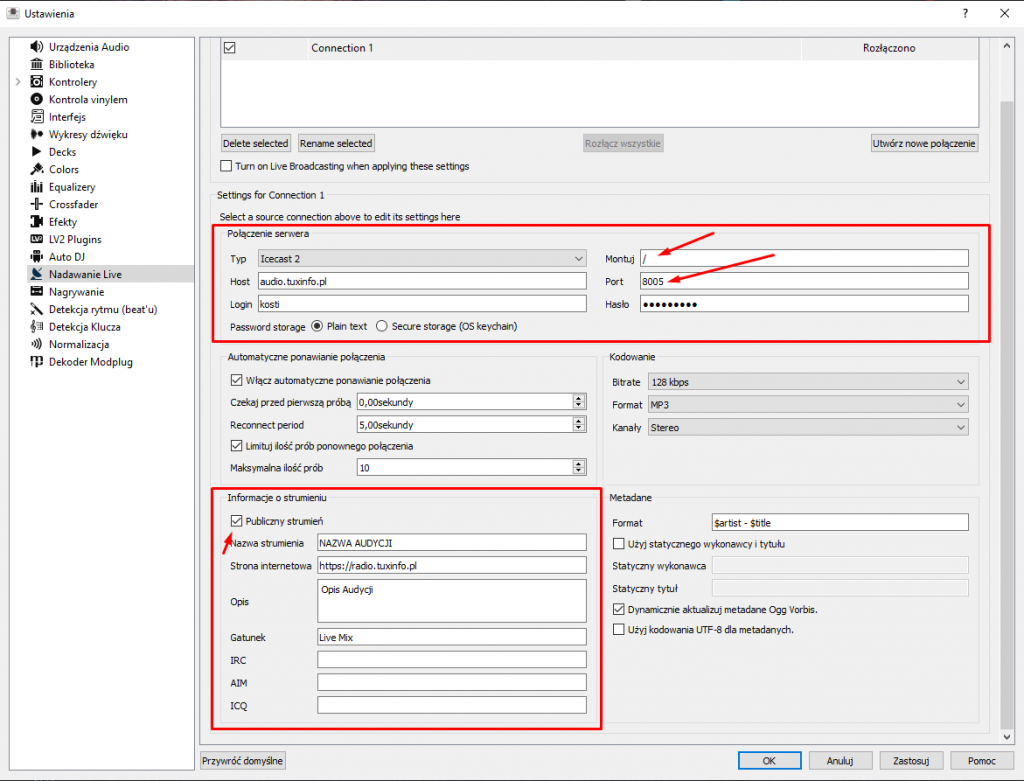Click the Wykresy dźwięku waveform icon

click(37, 134)
